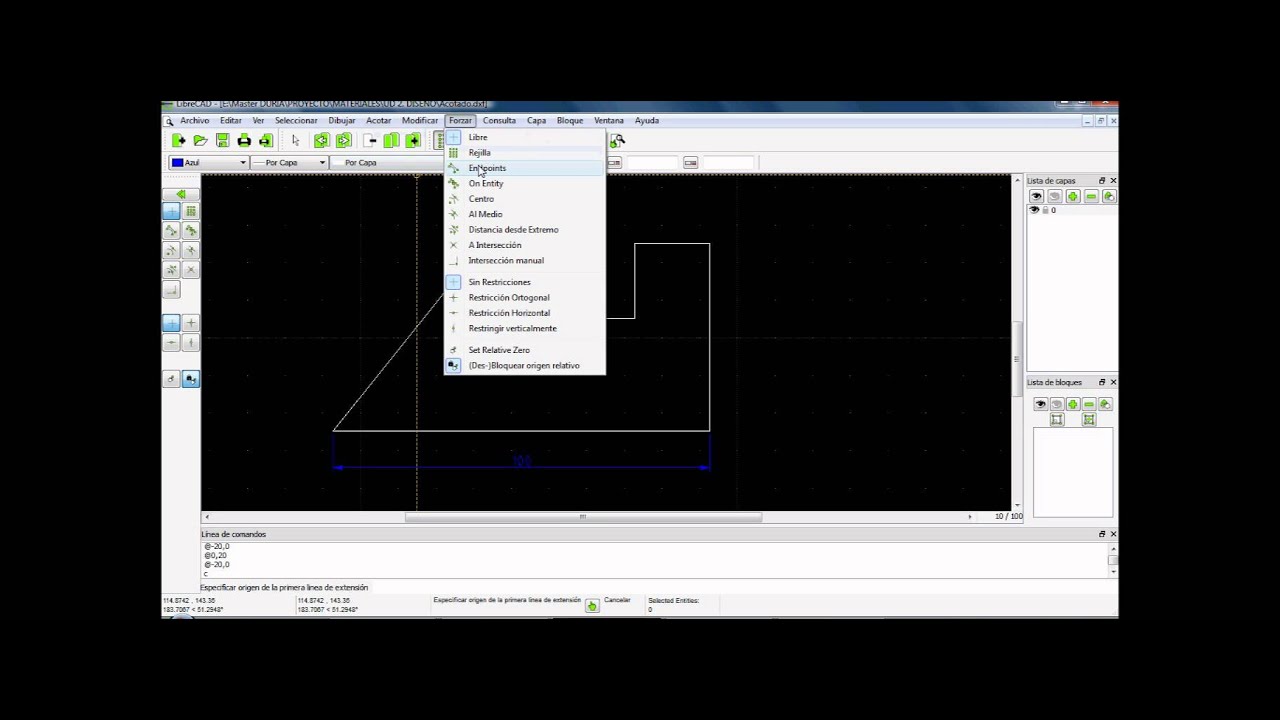This screenshot has width=1280, height=720.
Task: Edit layer attributes icon in layer list
Action: click(x=1109, y=196)
